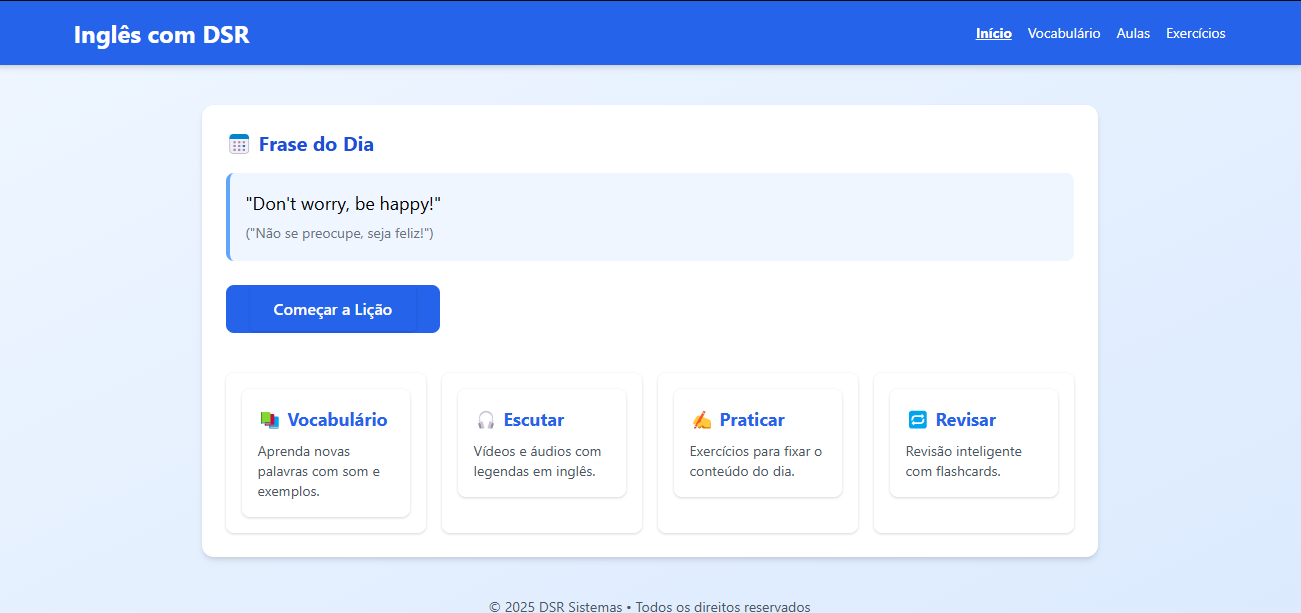Open the Aulas section in the header

tap(1133, 33)
